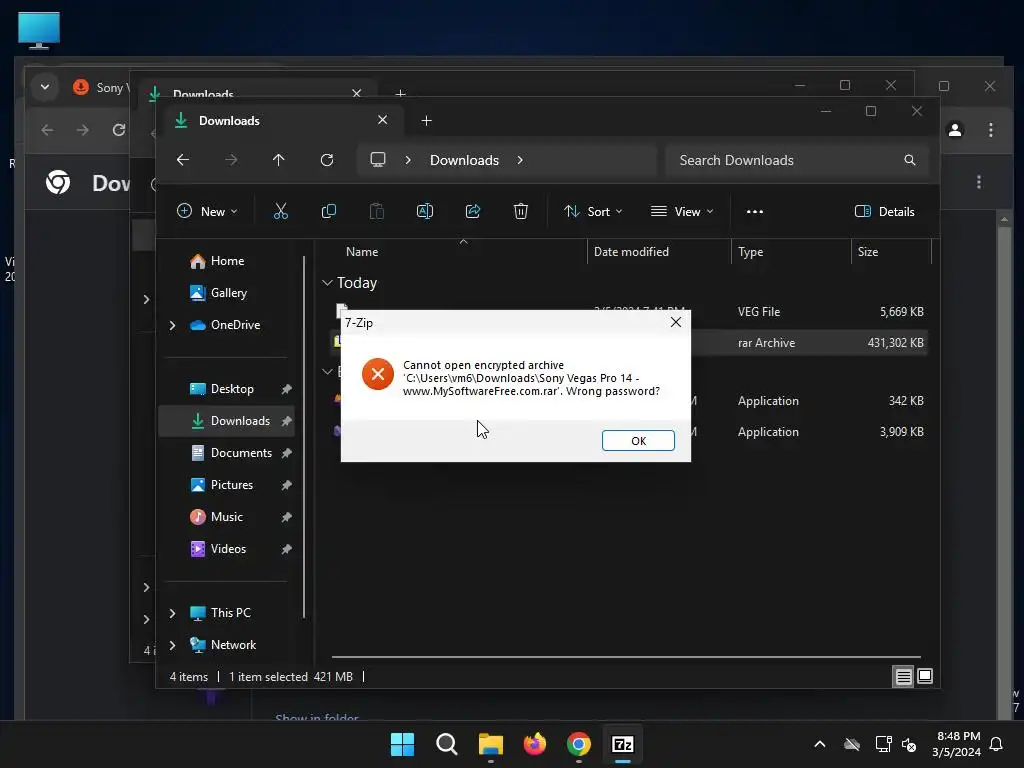Click the pin icon beside Music
Viewport: 1024px width, 768px height.
pyautogui.click(x=286, y=517)
